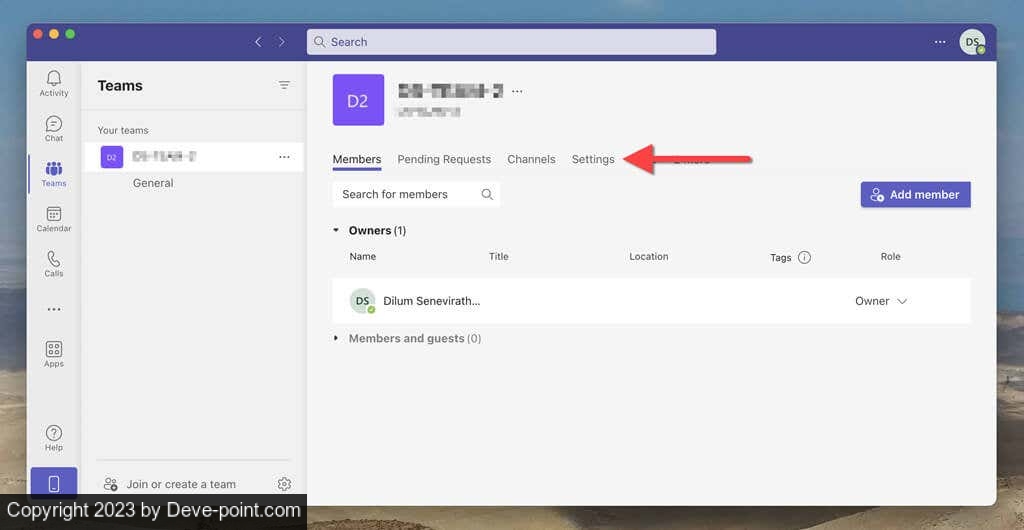
Task: Click the Search for members field
Action: [x=408, y=195]
